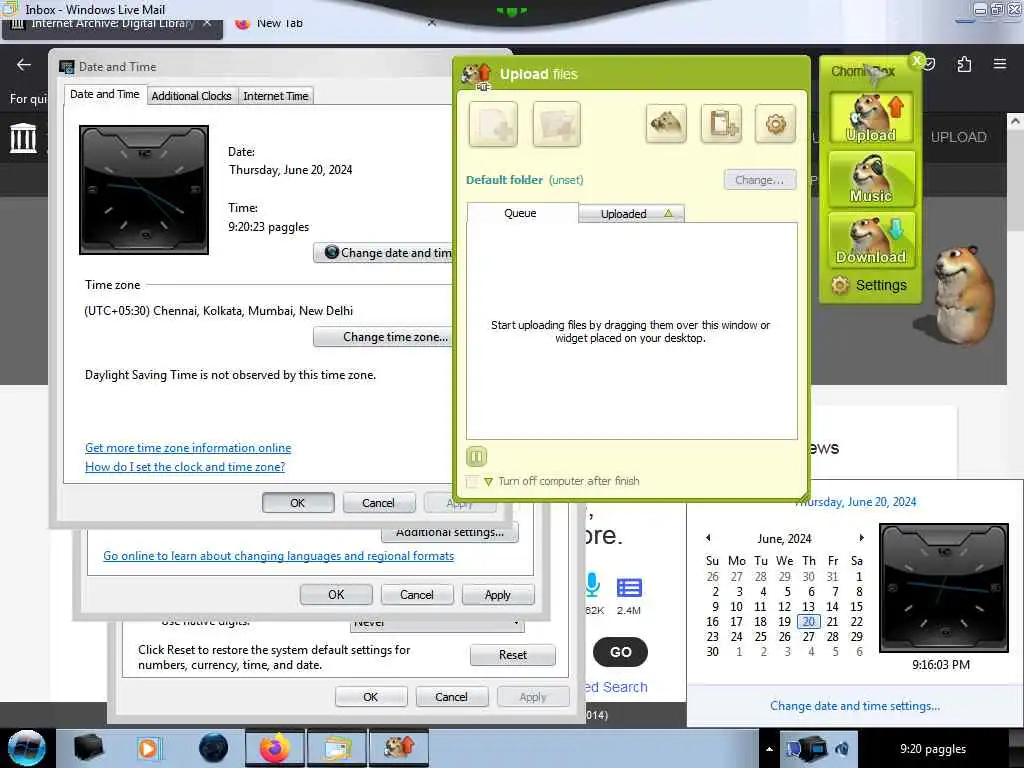The image size is (1024, 768).
Task: Click Apply in the regional formats dialog
Action: tap(498, 595)
